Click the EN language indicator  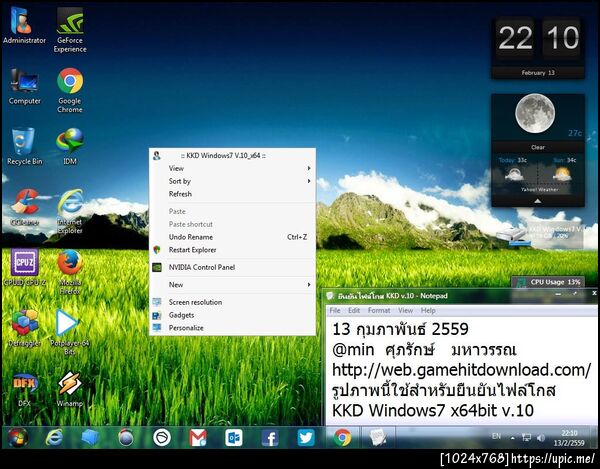pyautogui.click(x=496, y=436)
